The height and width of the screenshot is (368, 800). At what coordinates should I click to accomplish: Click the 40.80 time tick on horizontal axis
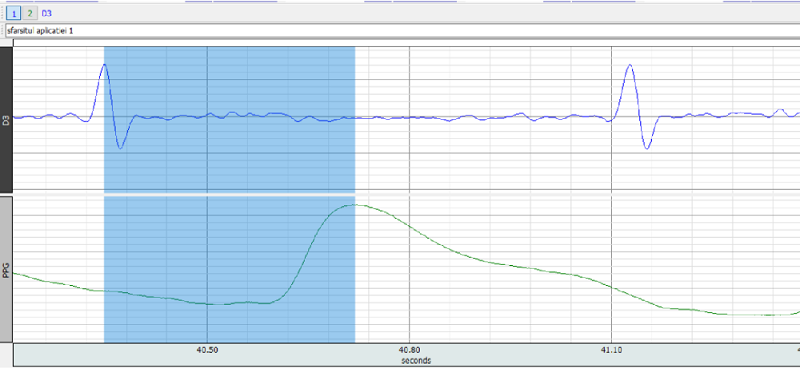click(x=409, y=350)
